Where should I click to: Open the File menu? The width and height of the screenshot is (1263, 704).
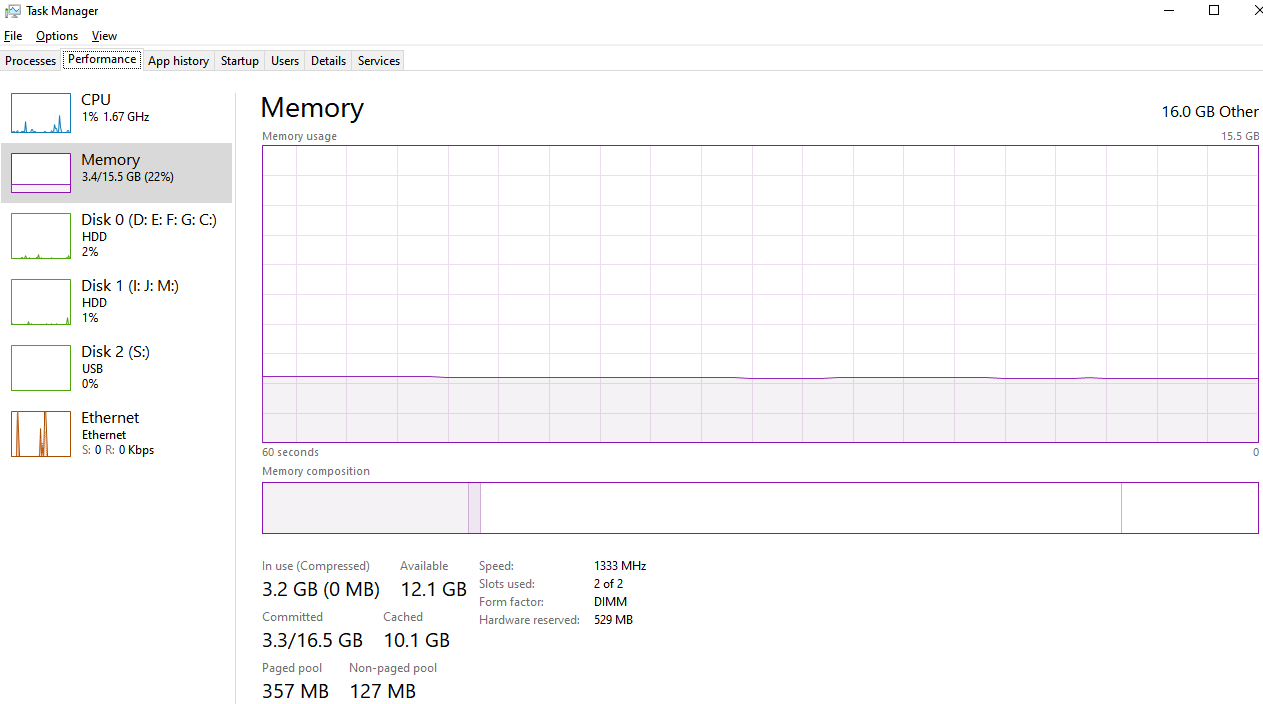click(x=13, y=36)
